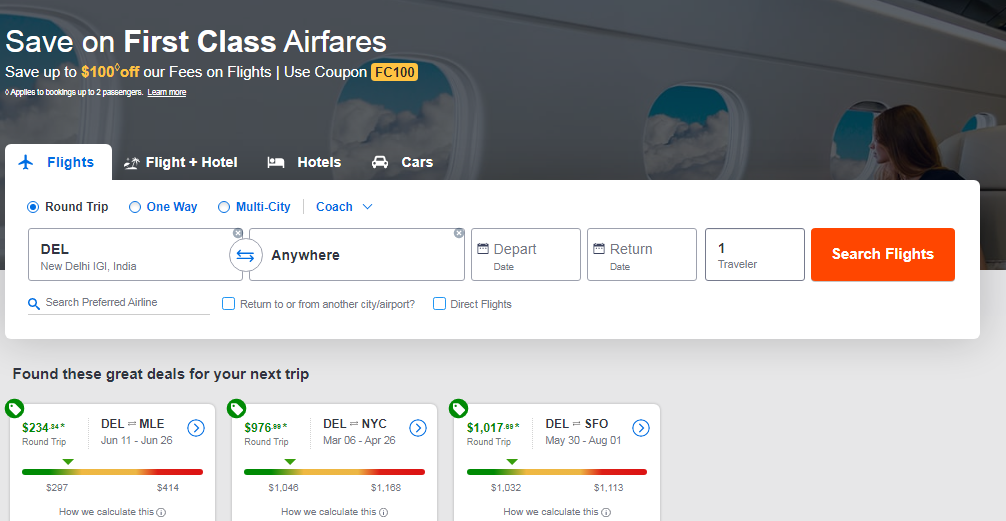Viewport: 1006px width, 521px height.
Task: Select the One Way radio button
Action: (135, 207)
